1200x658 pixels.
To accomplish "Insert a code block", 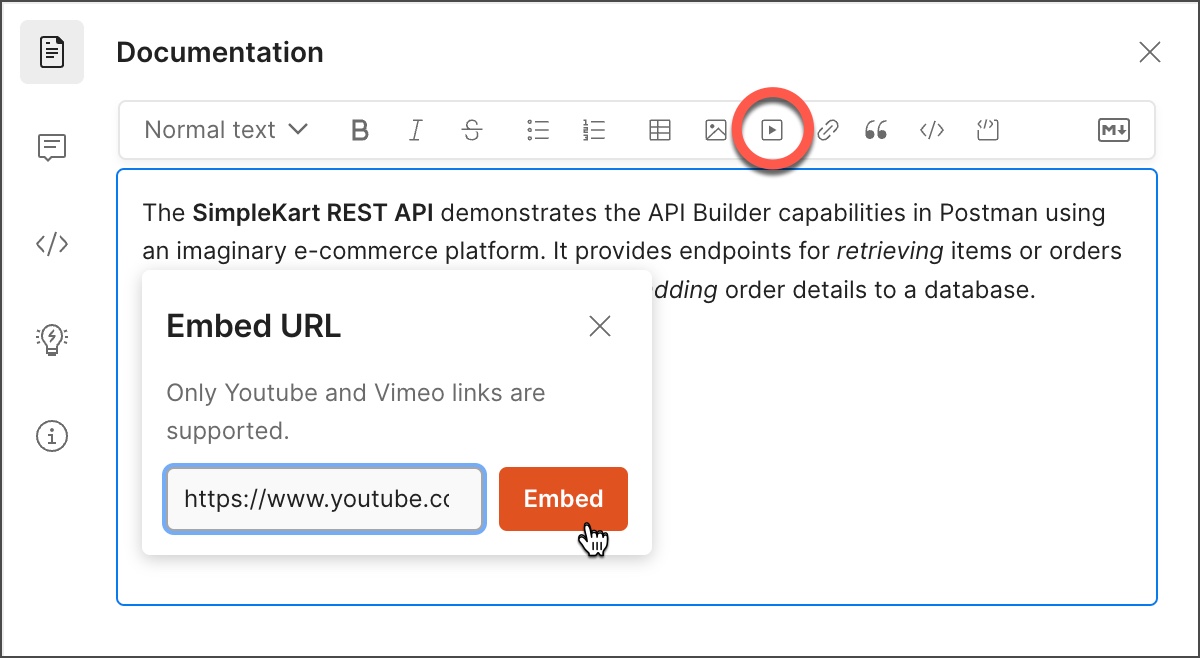I will (988, 130).
